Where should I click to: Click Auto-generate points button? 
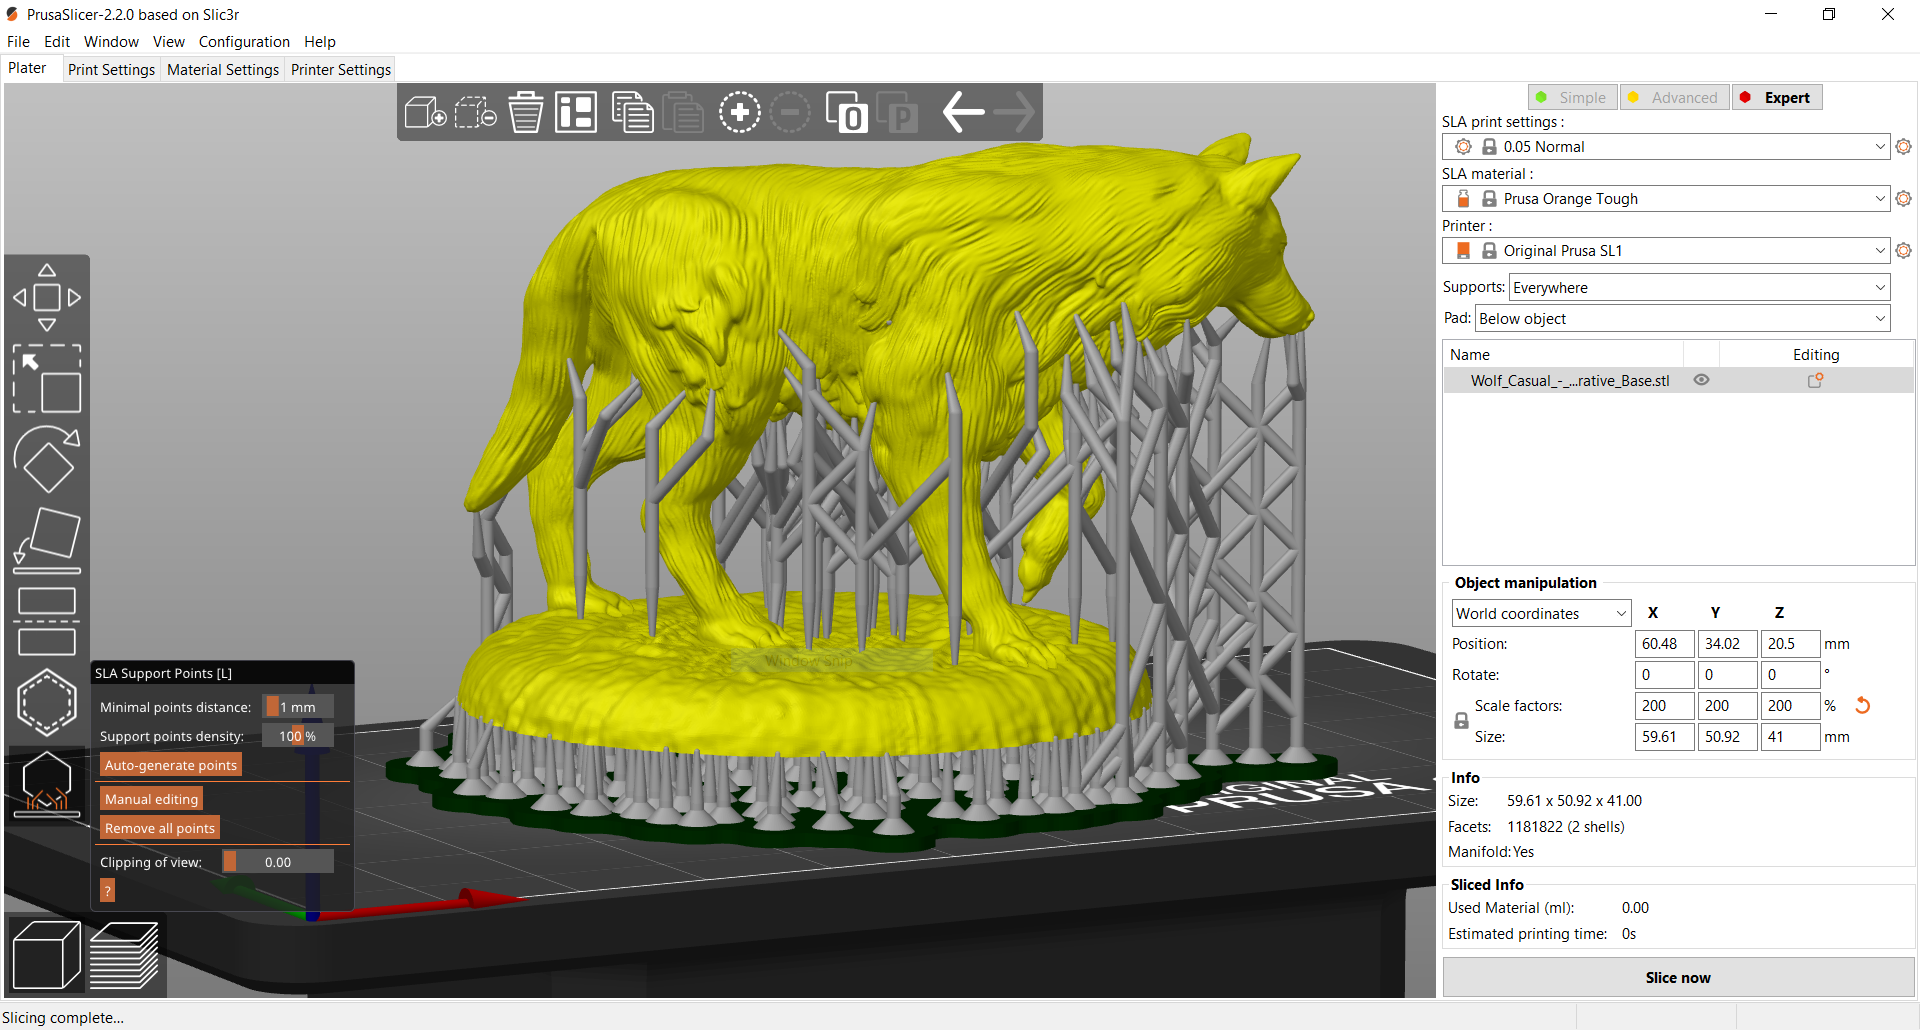coord(171,766)
